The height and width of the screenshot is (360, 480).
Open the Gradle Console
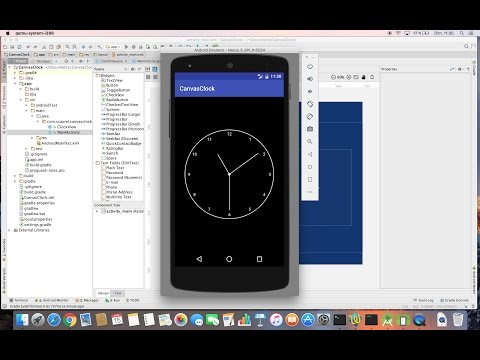[454, 300]
